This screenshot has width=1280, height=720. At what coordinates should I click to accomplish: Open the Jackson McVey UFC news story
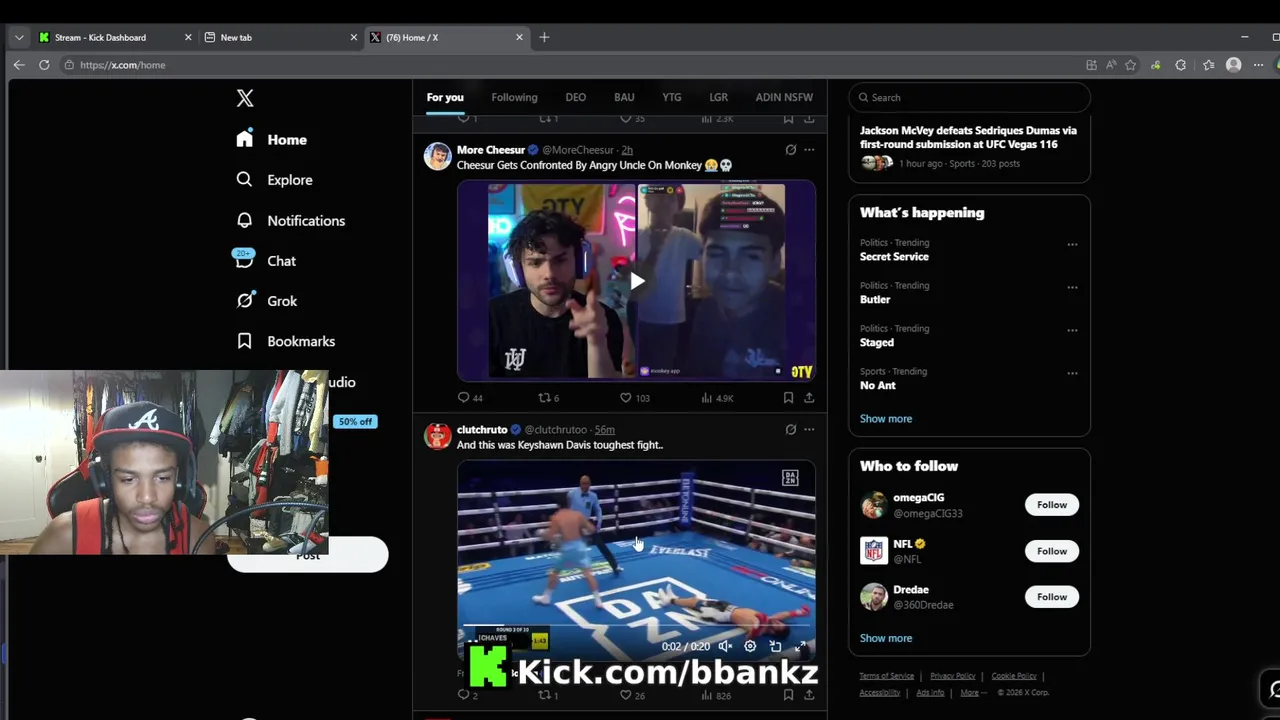coord(968,146)
